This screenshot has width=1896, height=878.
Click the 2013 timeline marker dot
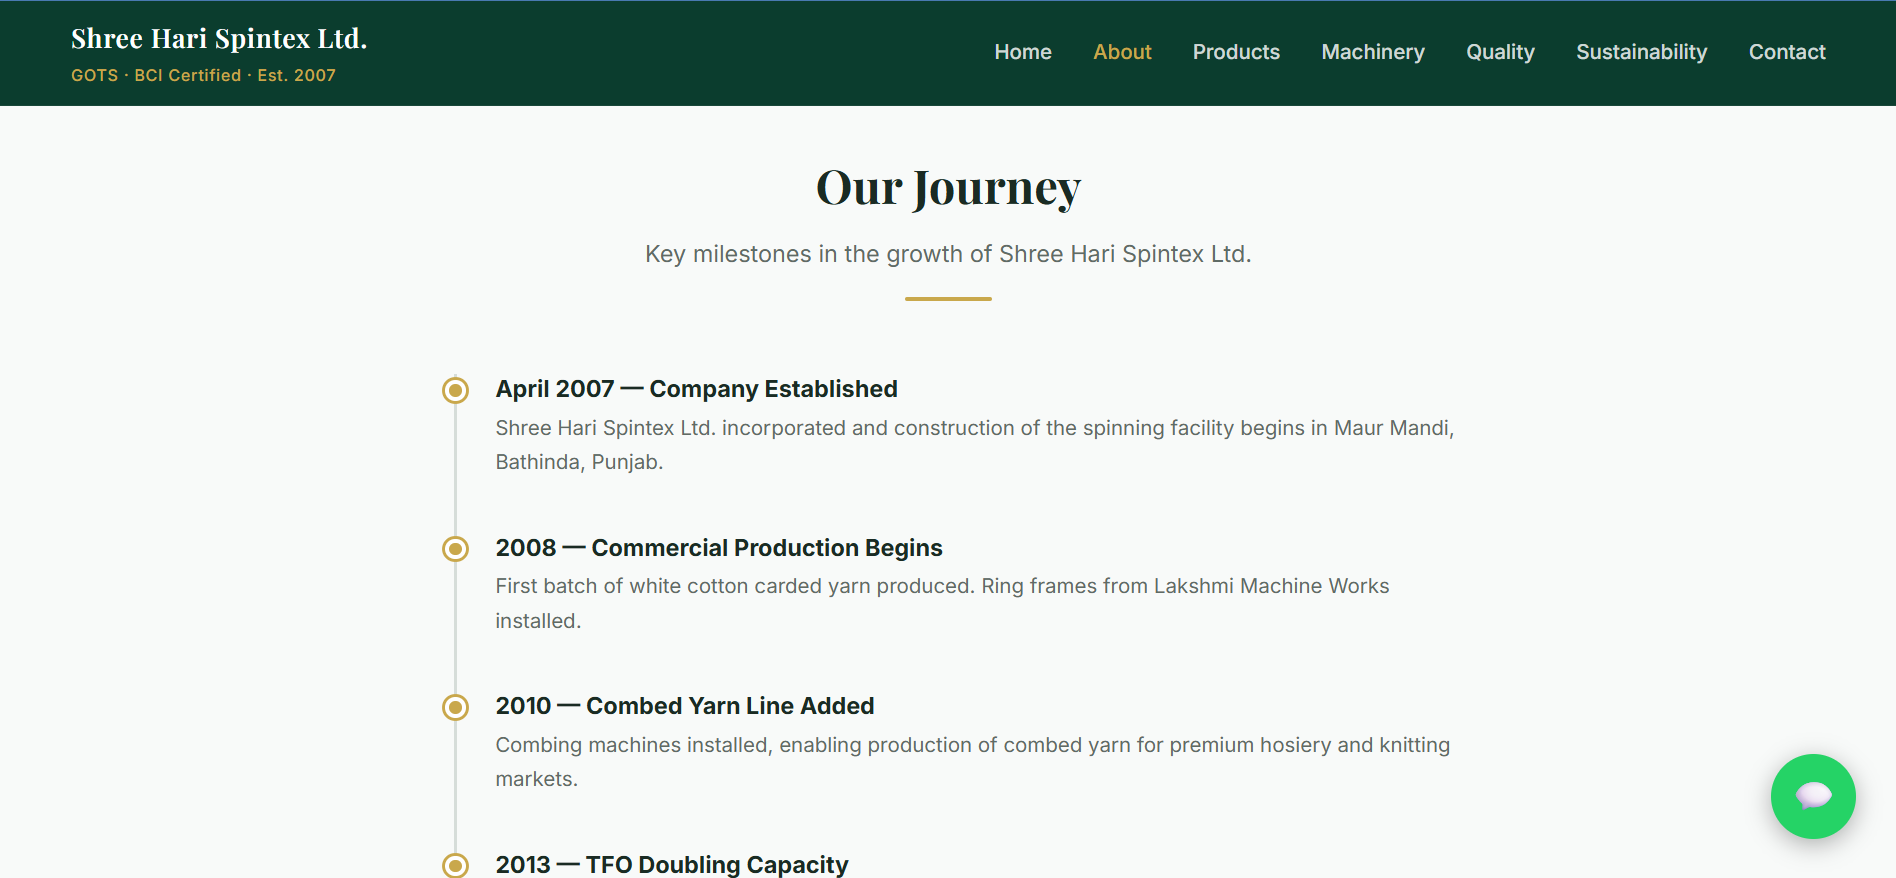click(455, 865)
